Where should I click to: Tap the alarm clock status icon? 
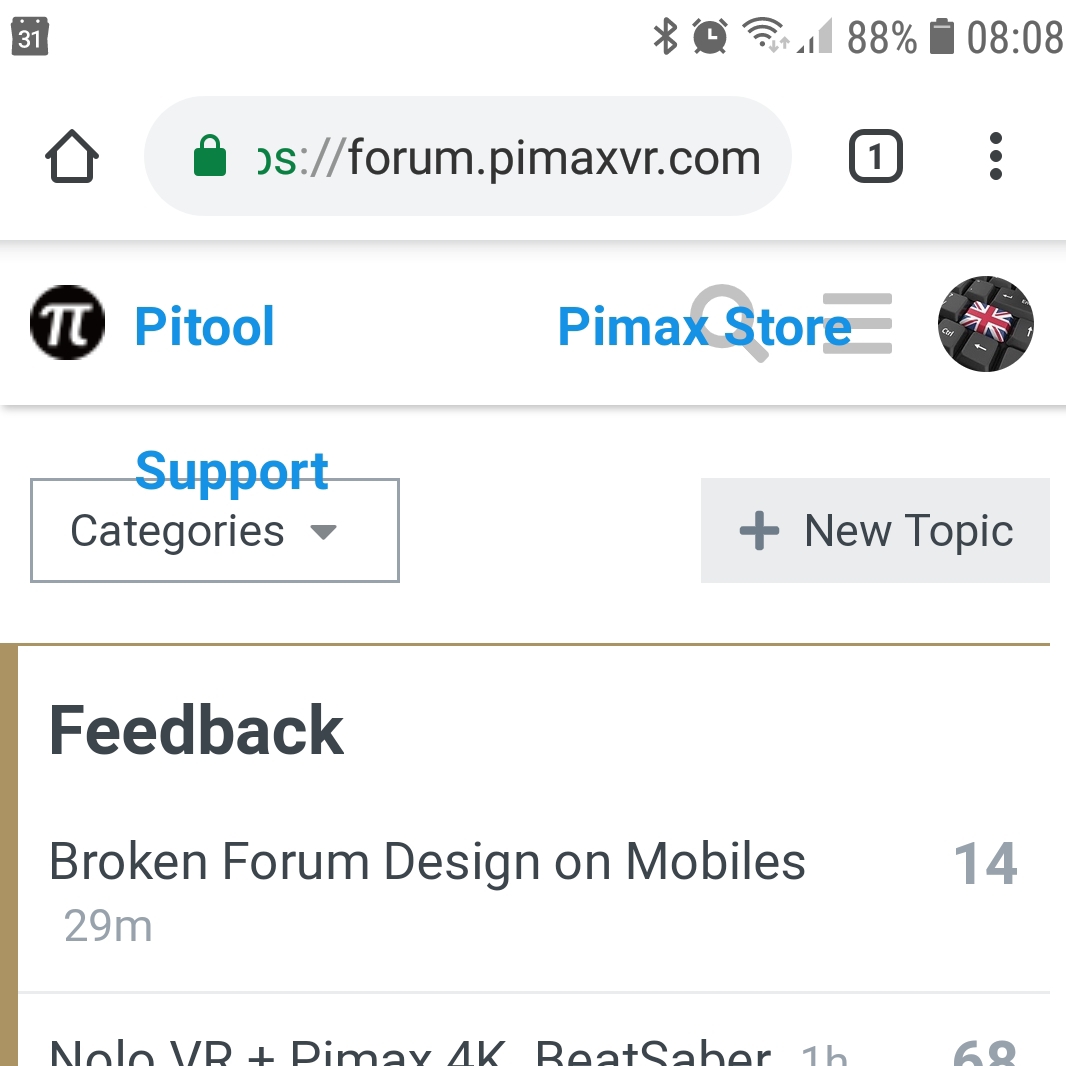[710, 38]
